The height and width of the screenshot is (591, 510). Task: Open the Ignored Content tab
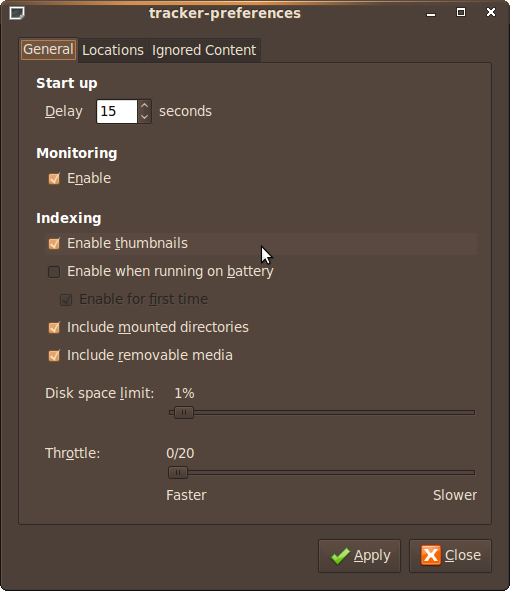tap(204, 50)
